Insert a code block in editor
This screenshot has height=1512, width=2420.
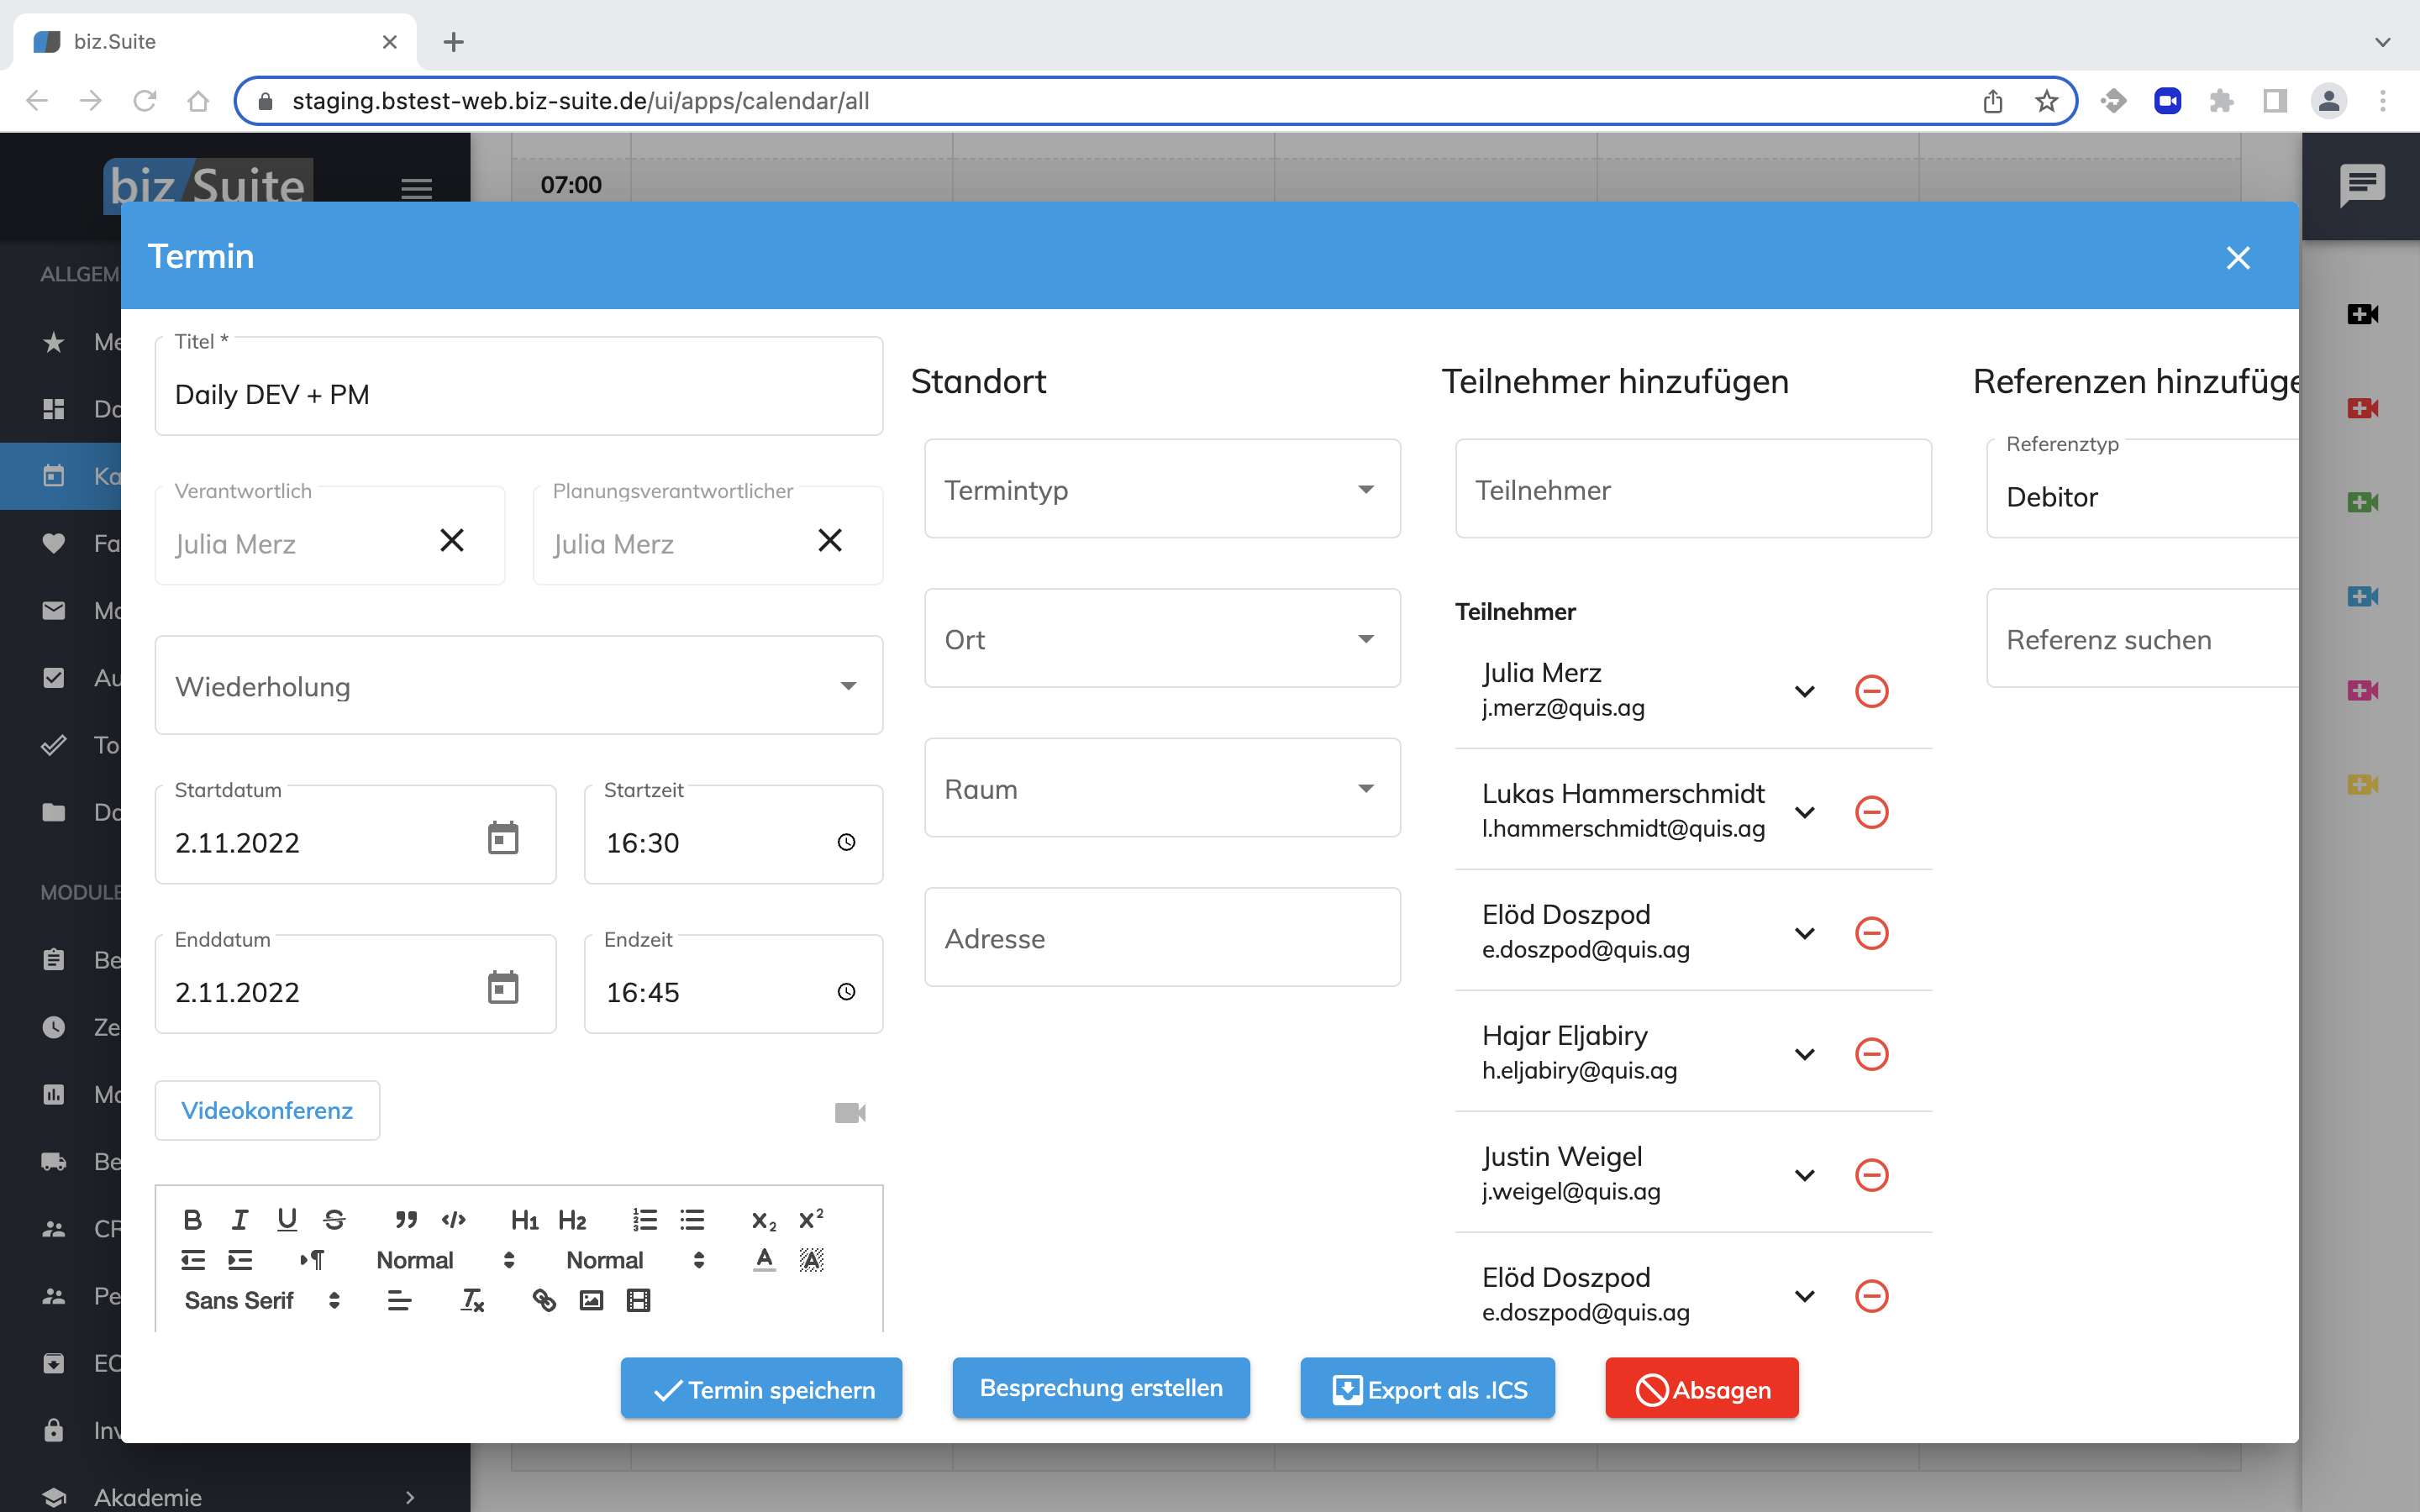tap(453, 1219)
